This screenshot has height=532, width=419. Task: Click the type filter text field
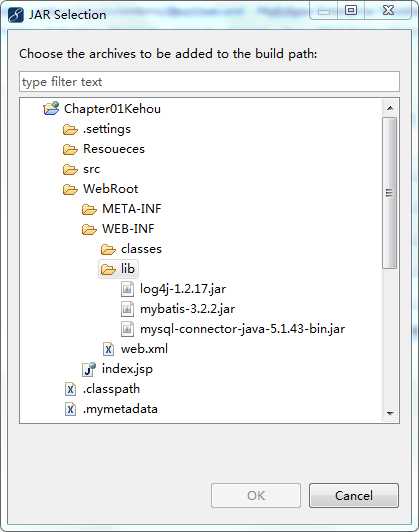(x=209, y=82)
